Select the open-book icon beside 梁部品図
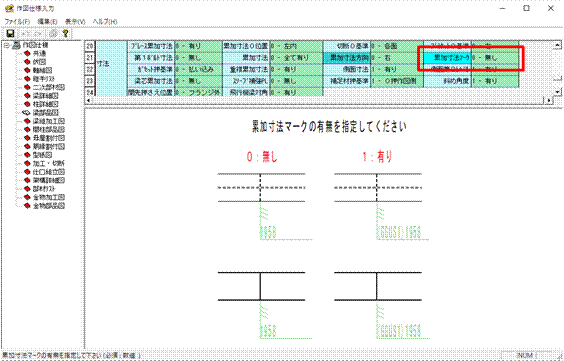This screenshot has height=361, width=564. click(x=27, y=113)
